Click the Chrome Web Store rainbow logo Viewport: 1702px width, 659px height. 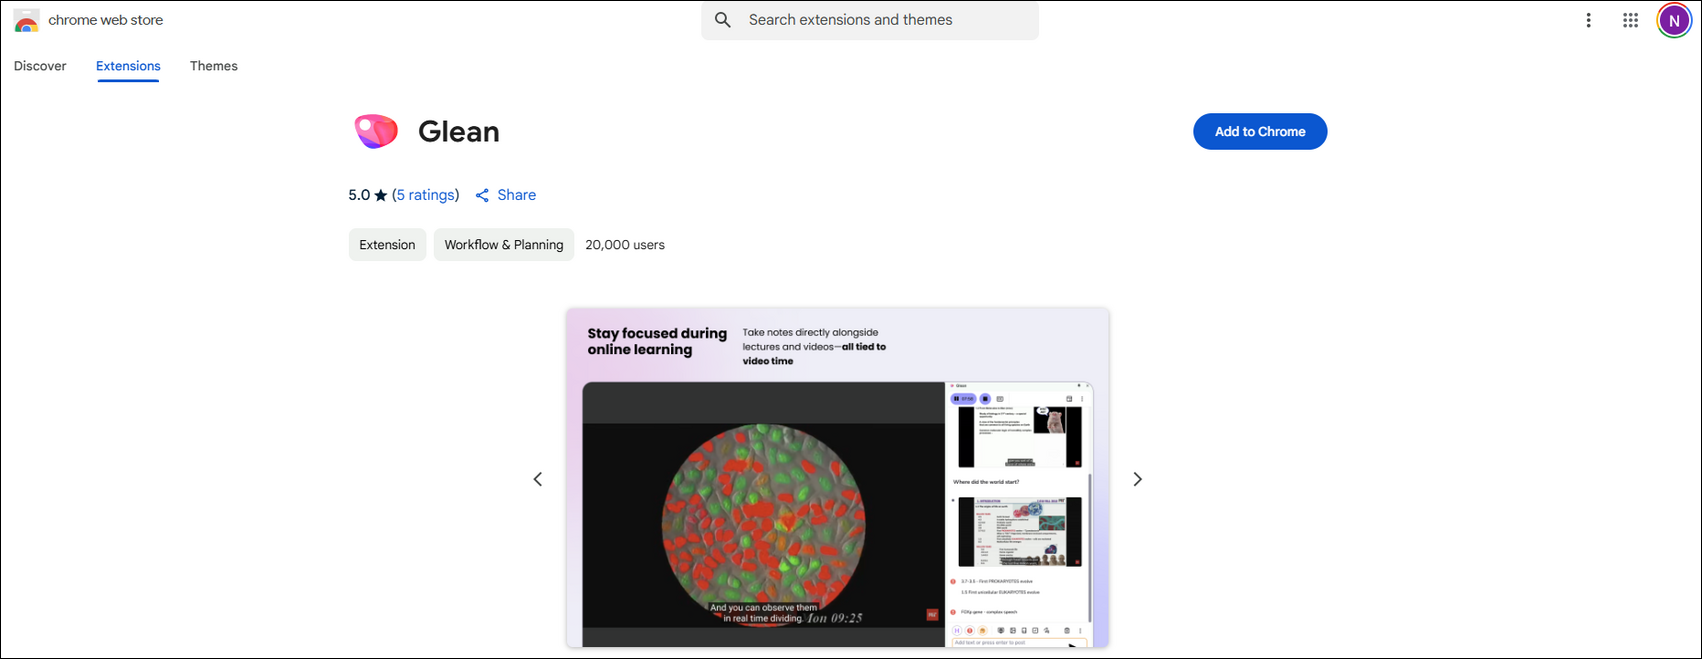coord(27,21)
